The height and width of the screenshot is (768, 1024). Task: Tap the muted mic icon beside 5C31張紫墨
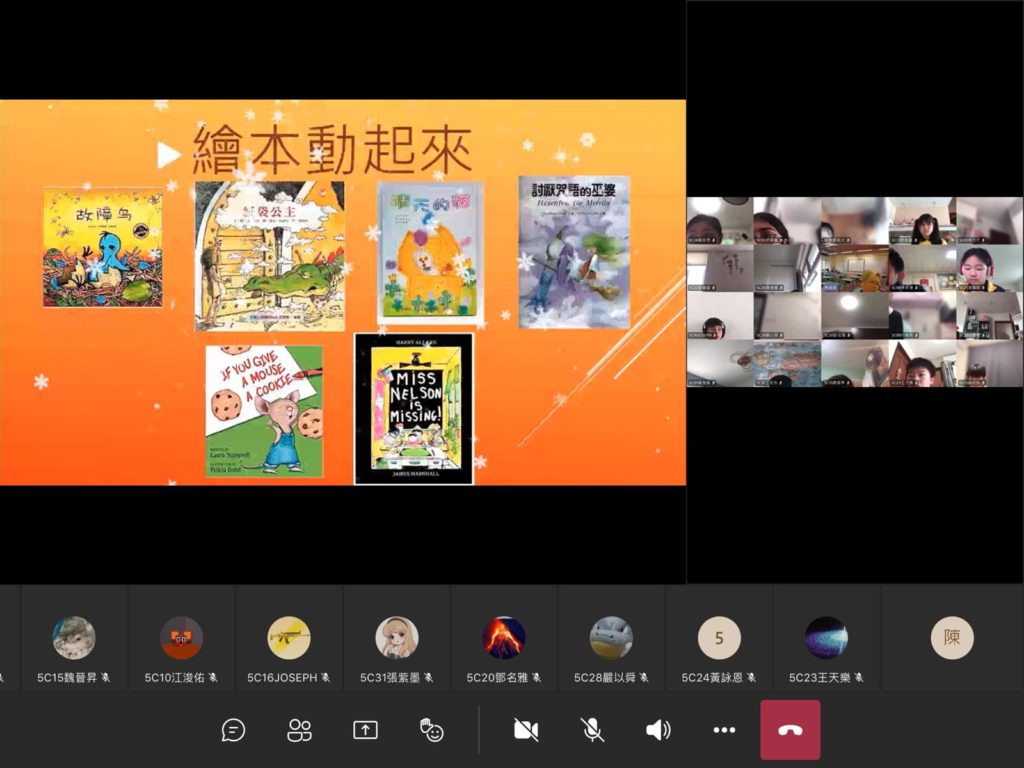(x=428, y=678)
